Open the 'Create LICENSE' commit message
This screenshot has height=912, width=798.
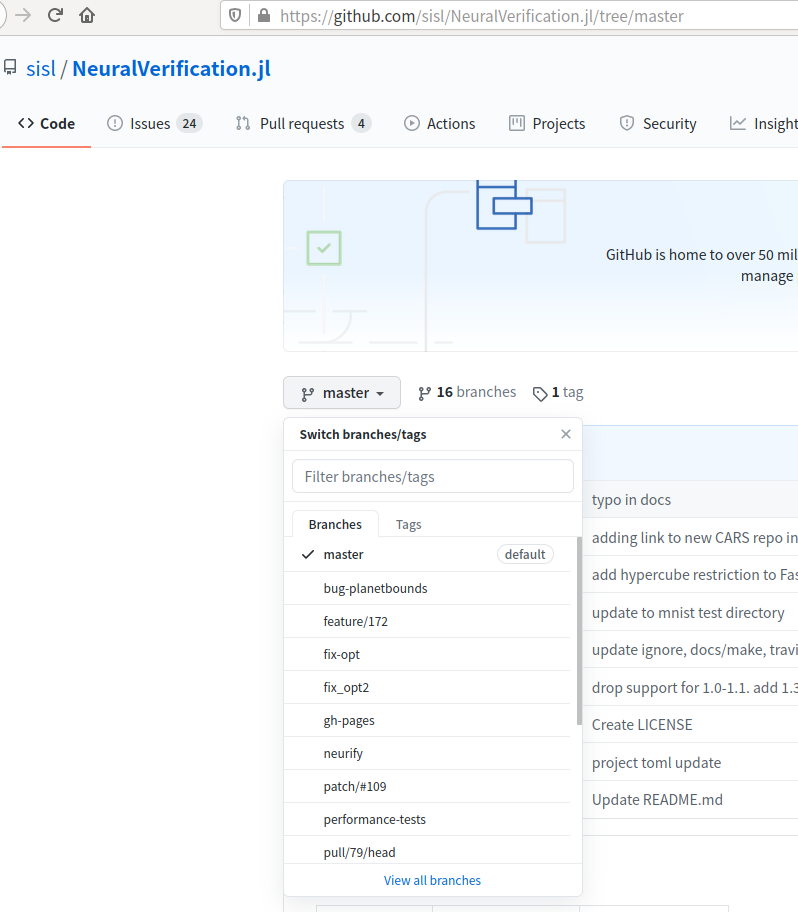(642, 725)
